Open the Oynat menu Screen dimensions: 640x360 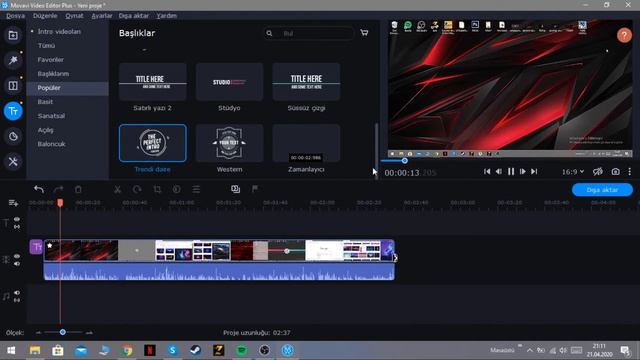74,16
